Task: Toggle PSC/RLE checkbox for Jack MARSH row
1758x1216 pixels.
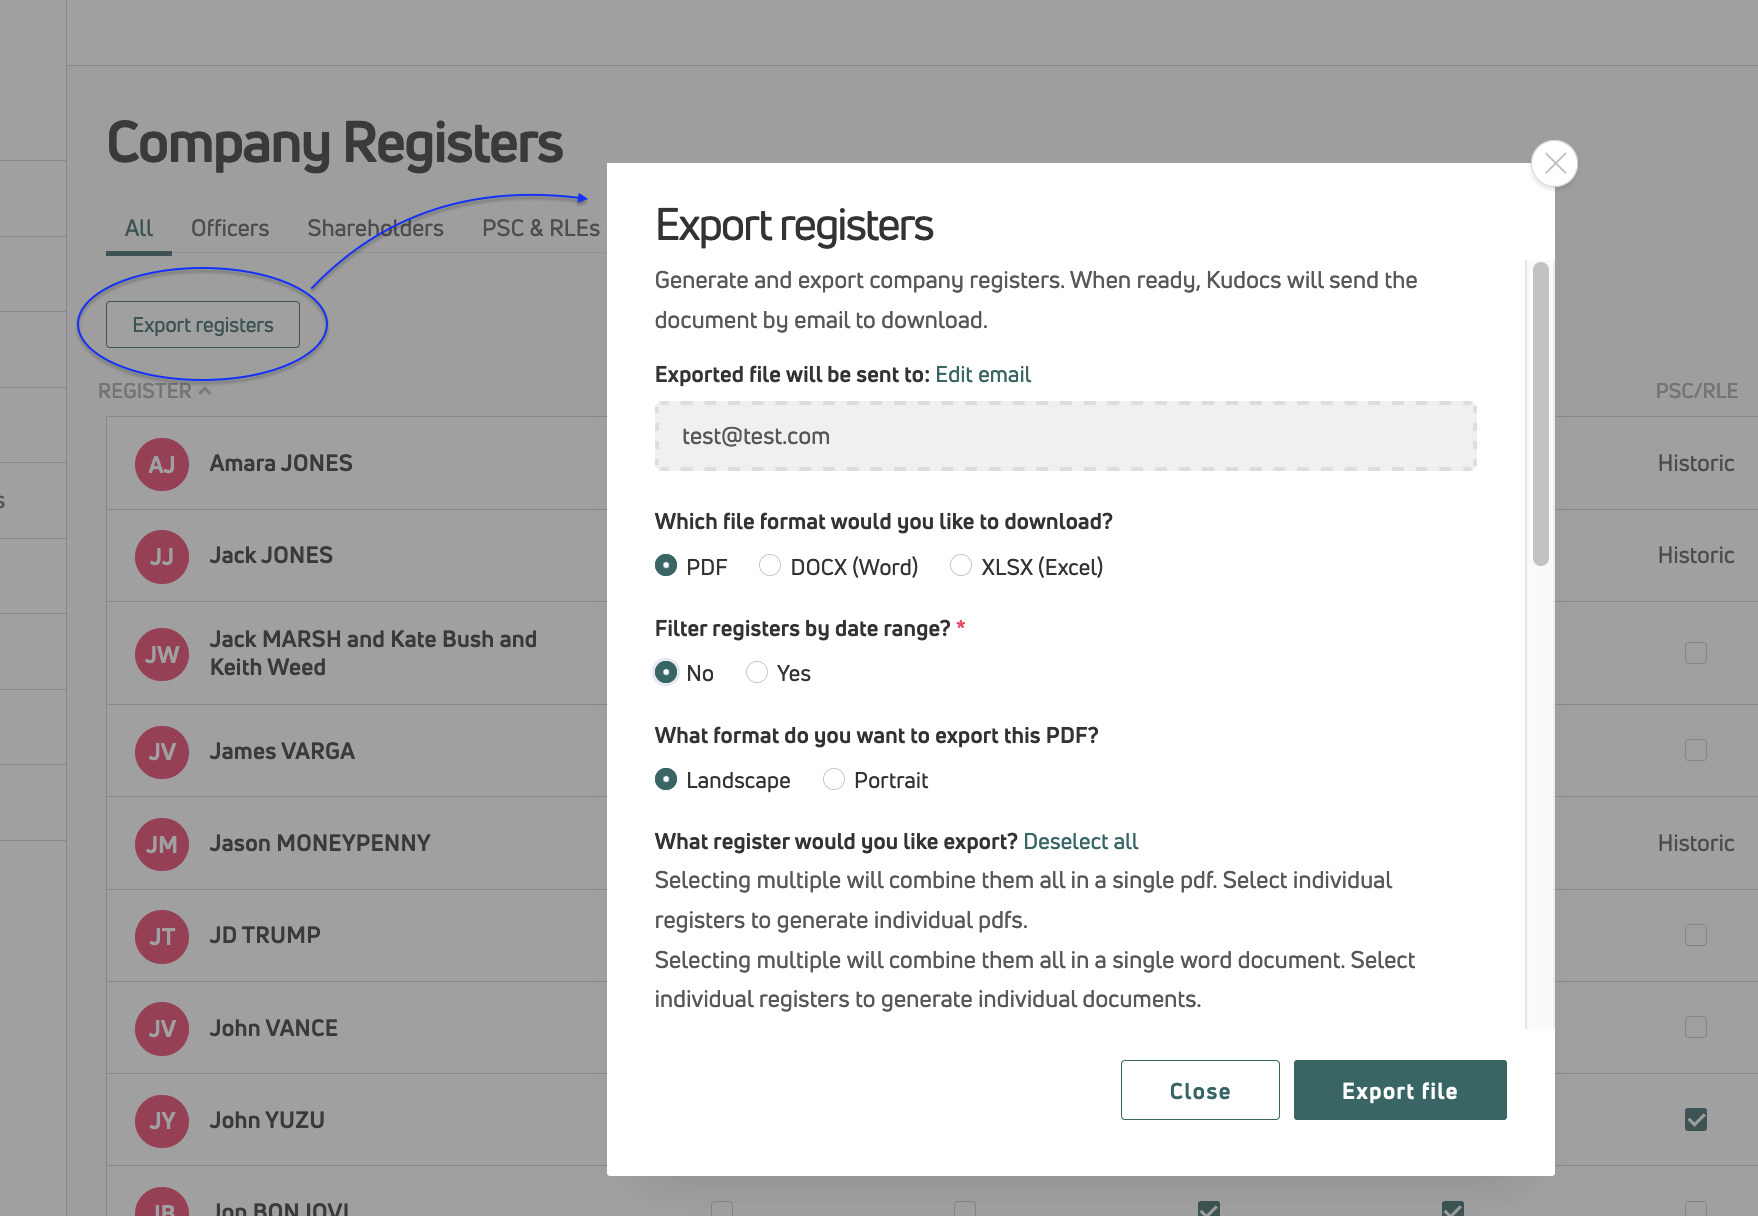Action: tap(1696, 653)
